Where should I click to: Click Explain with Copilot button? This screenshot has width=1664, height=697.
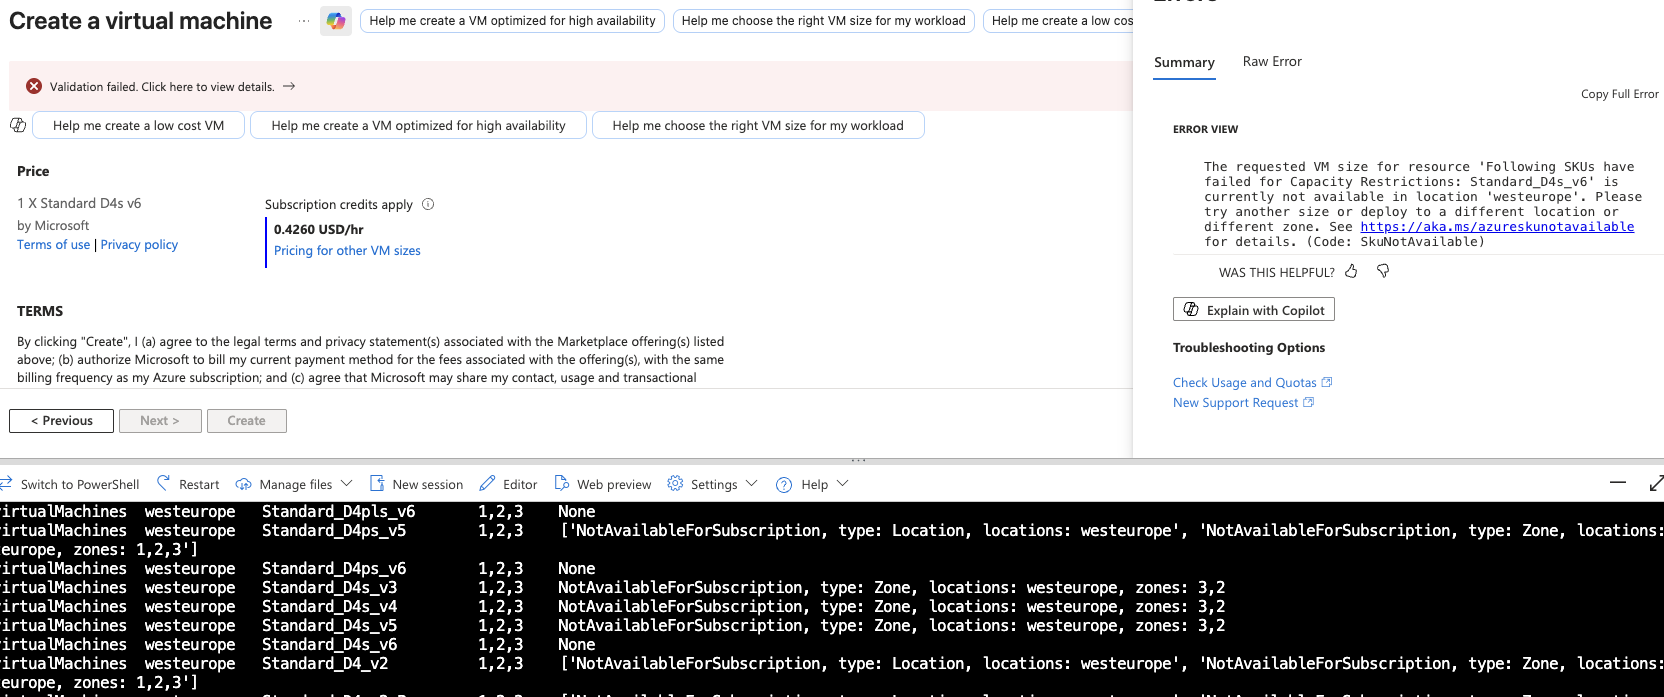point(1254,310)
